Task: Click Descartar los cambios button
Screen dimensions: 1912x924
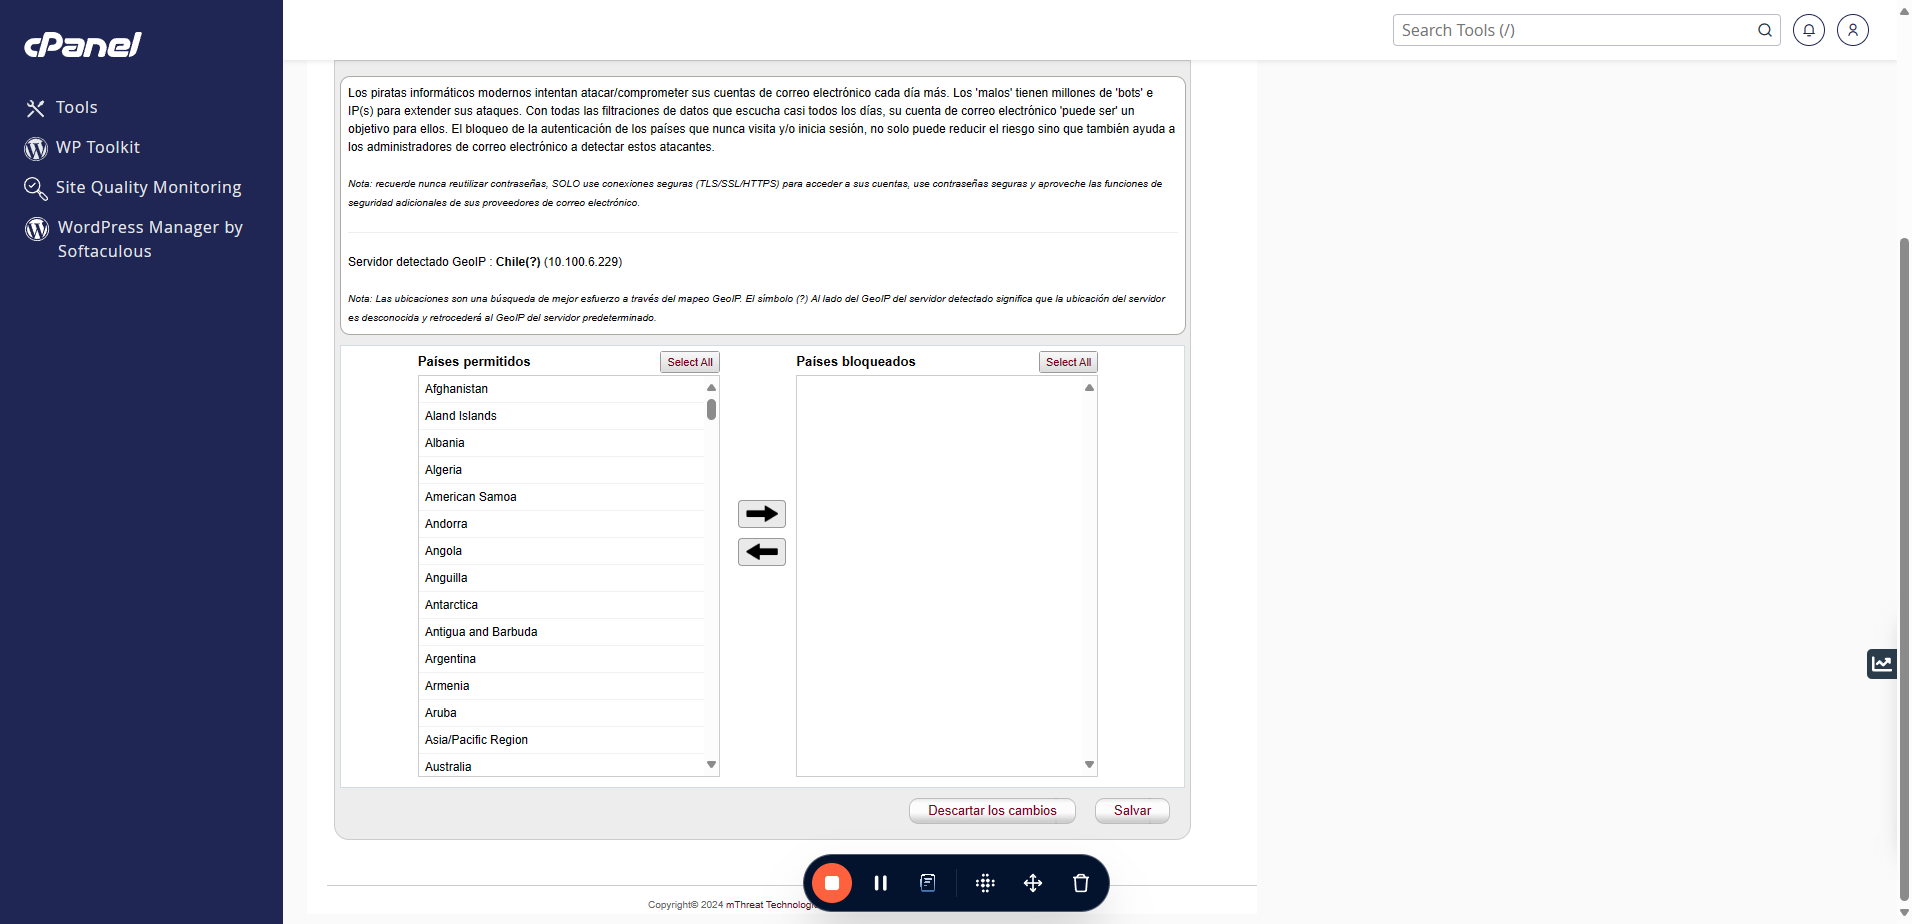Action: [992, 811]
